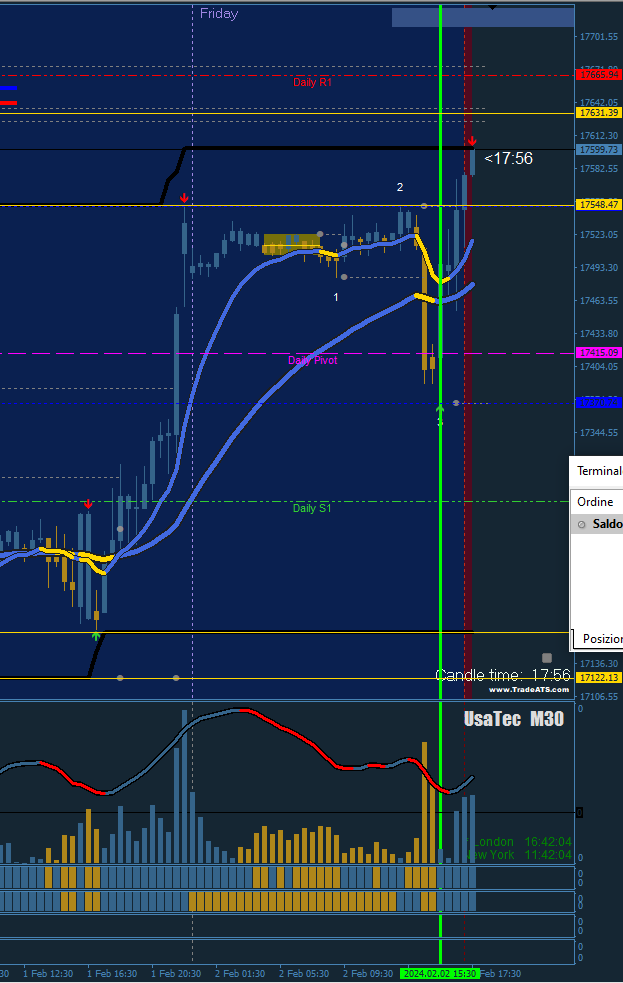Select the yellow rectangle zone on the chart
Image resolution: width=623 pixels, height=983 pixels.
coord(291,244)
